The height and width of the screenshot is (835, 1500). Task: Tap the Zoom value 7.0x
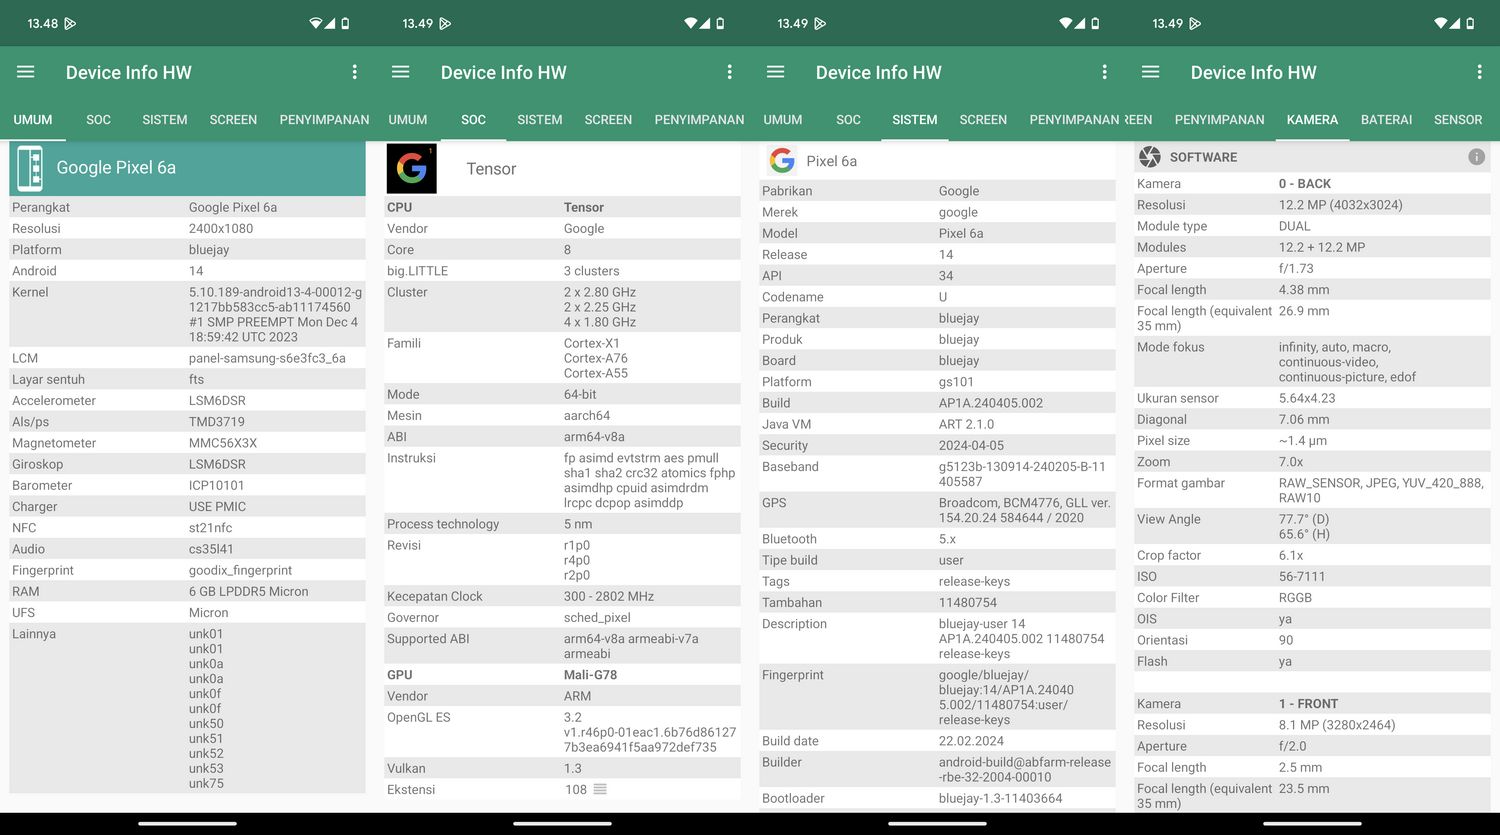(x=1291, y=462)
